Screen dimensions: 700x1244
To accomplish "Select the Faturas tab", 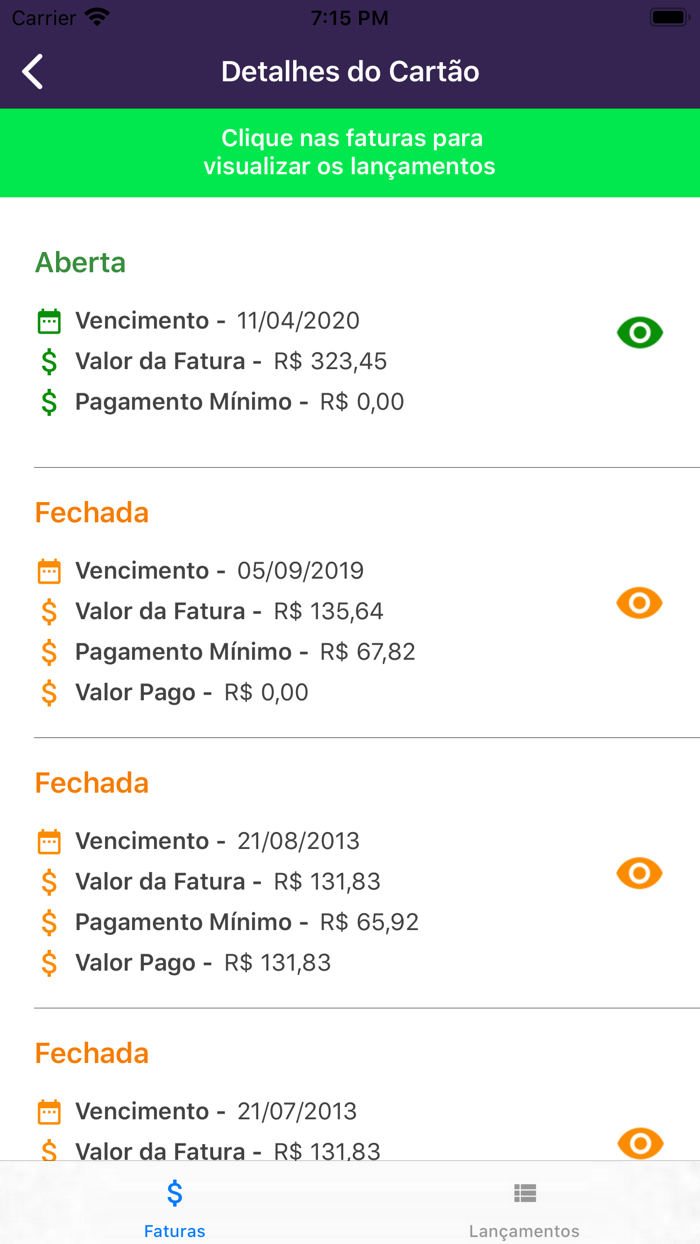I will point(174,1206).
